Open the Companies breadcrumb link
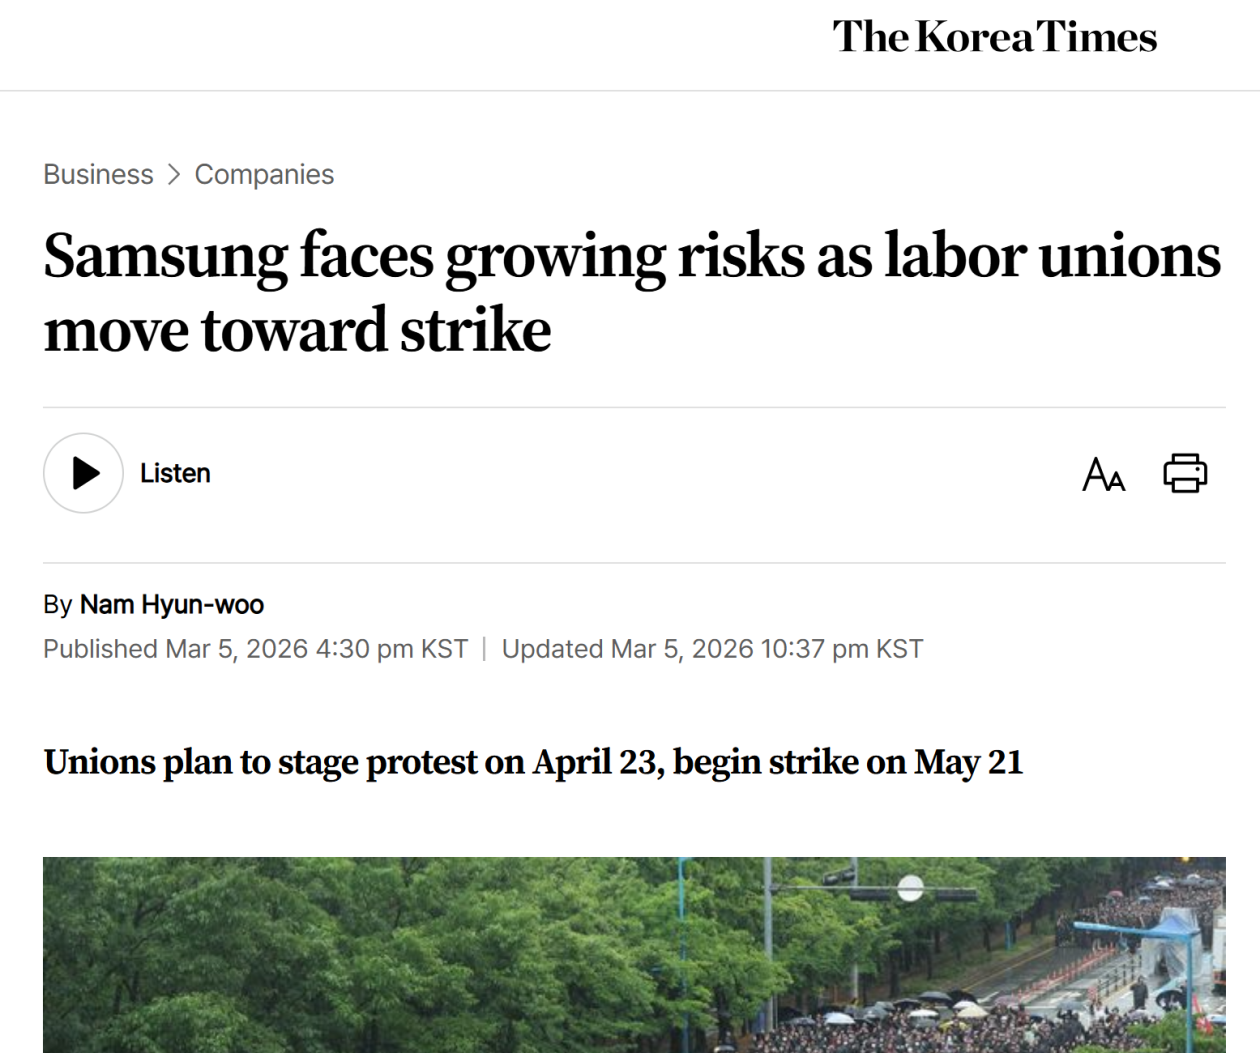Screen dimensions: 1260x1053 264,175
